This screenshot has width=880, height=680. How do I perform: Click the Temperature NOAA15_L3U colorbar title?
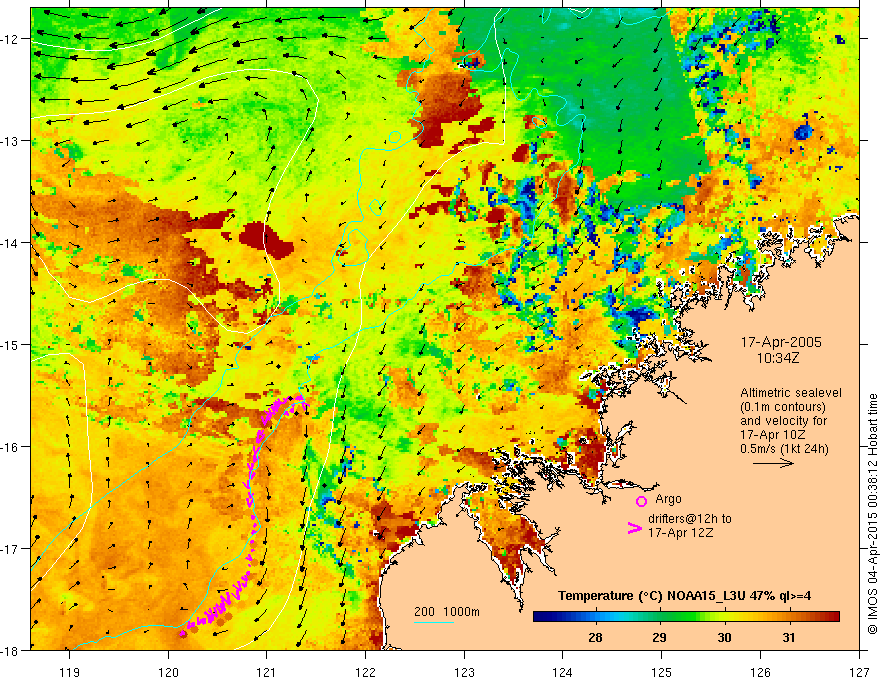pos(684,596)
